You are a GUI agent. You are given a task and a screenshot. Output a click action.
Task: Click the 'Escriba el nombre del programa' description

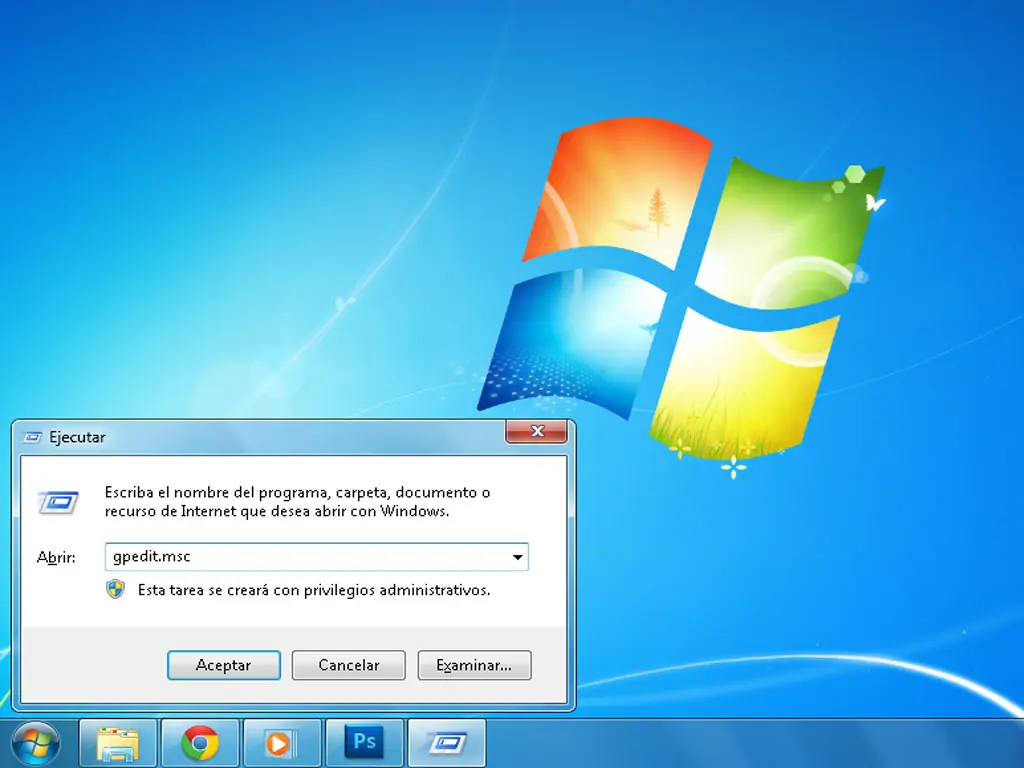pos(297,502)
